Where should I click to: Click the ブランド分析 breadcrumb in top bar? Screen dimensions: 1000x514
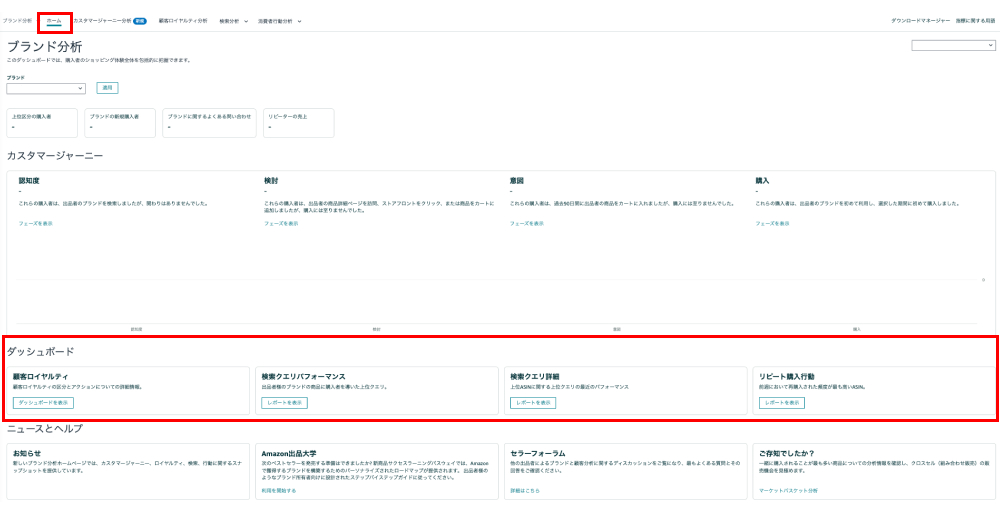tap(17, 21)
